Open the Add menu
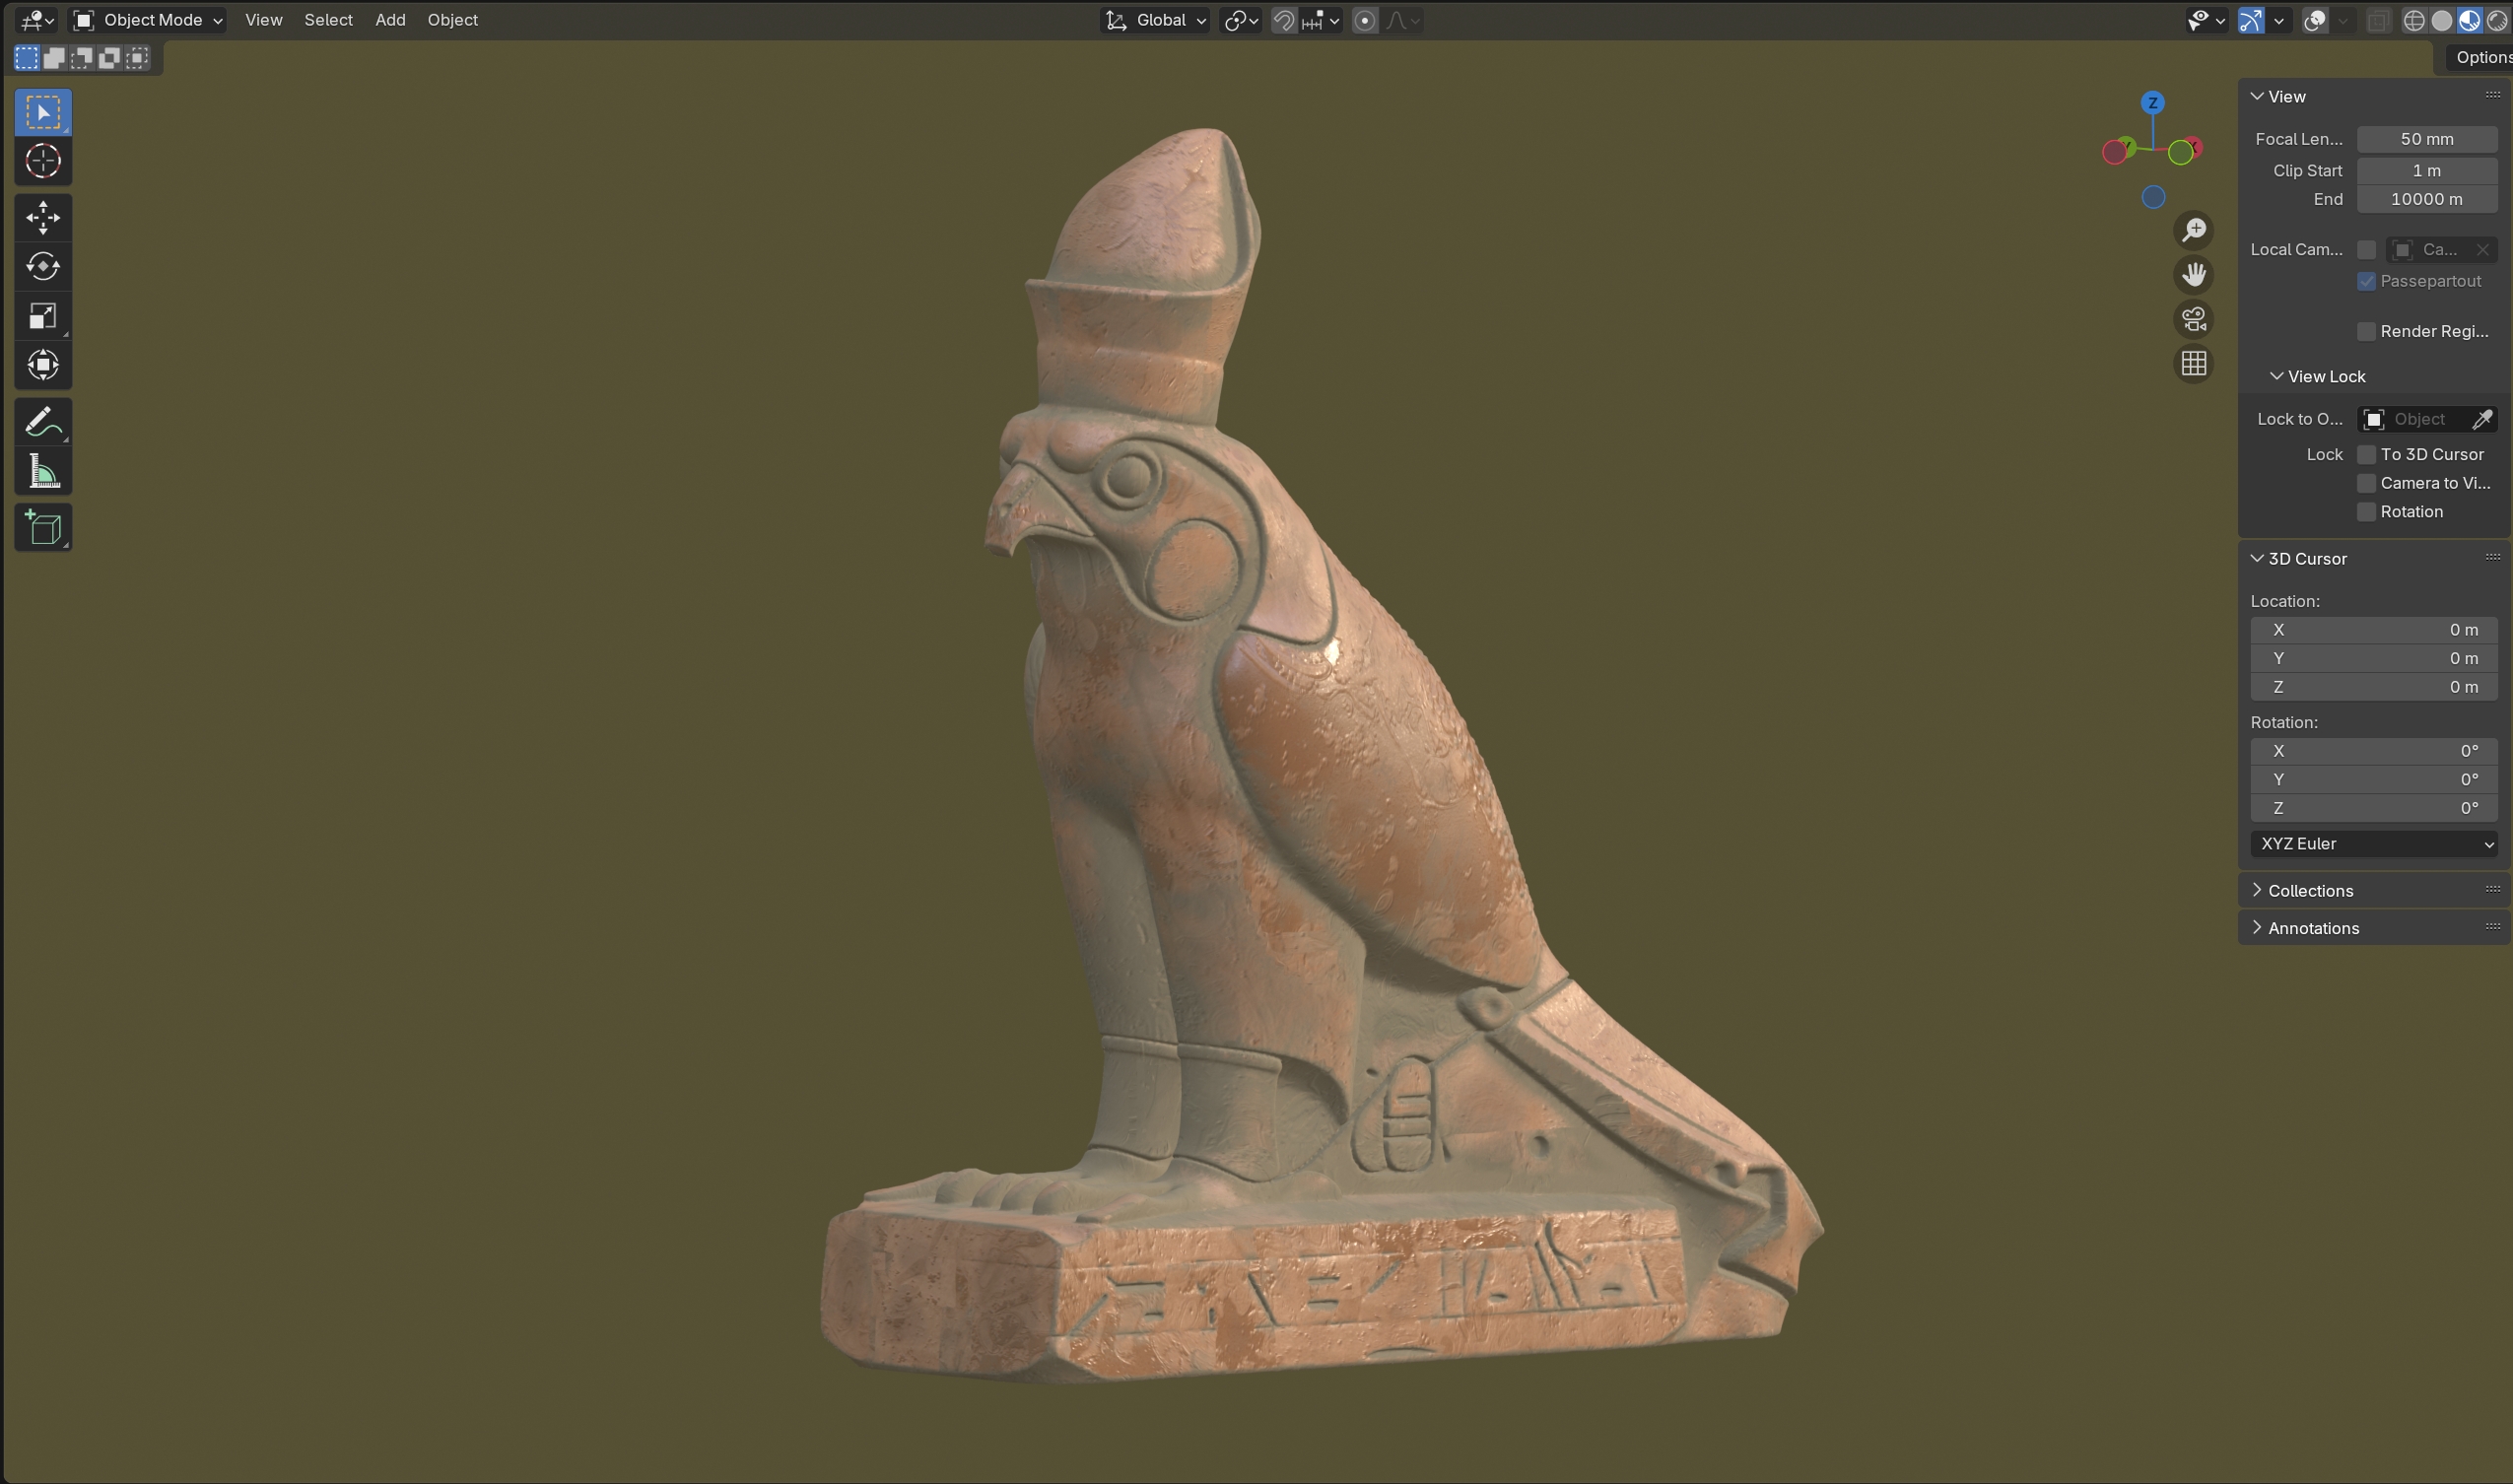 tap(390, 20)
